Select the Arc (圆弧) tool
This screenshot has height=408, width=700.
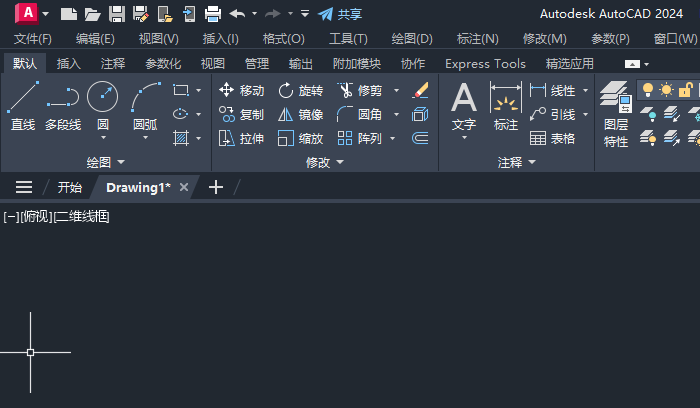point(146,106)
